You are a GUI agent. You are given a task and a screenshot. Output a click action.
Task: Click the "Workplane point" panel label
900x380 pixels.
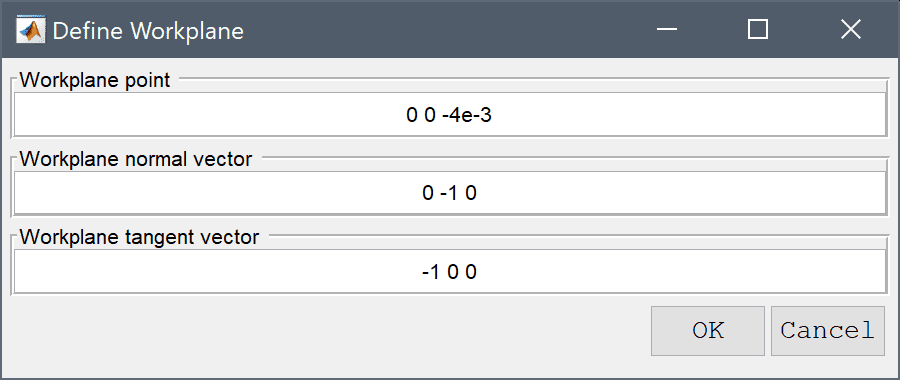(x=95, y=80)
